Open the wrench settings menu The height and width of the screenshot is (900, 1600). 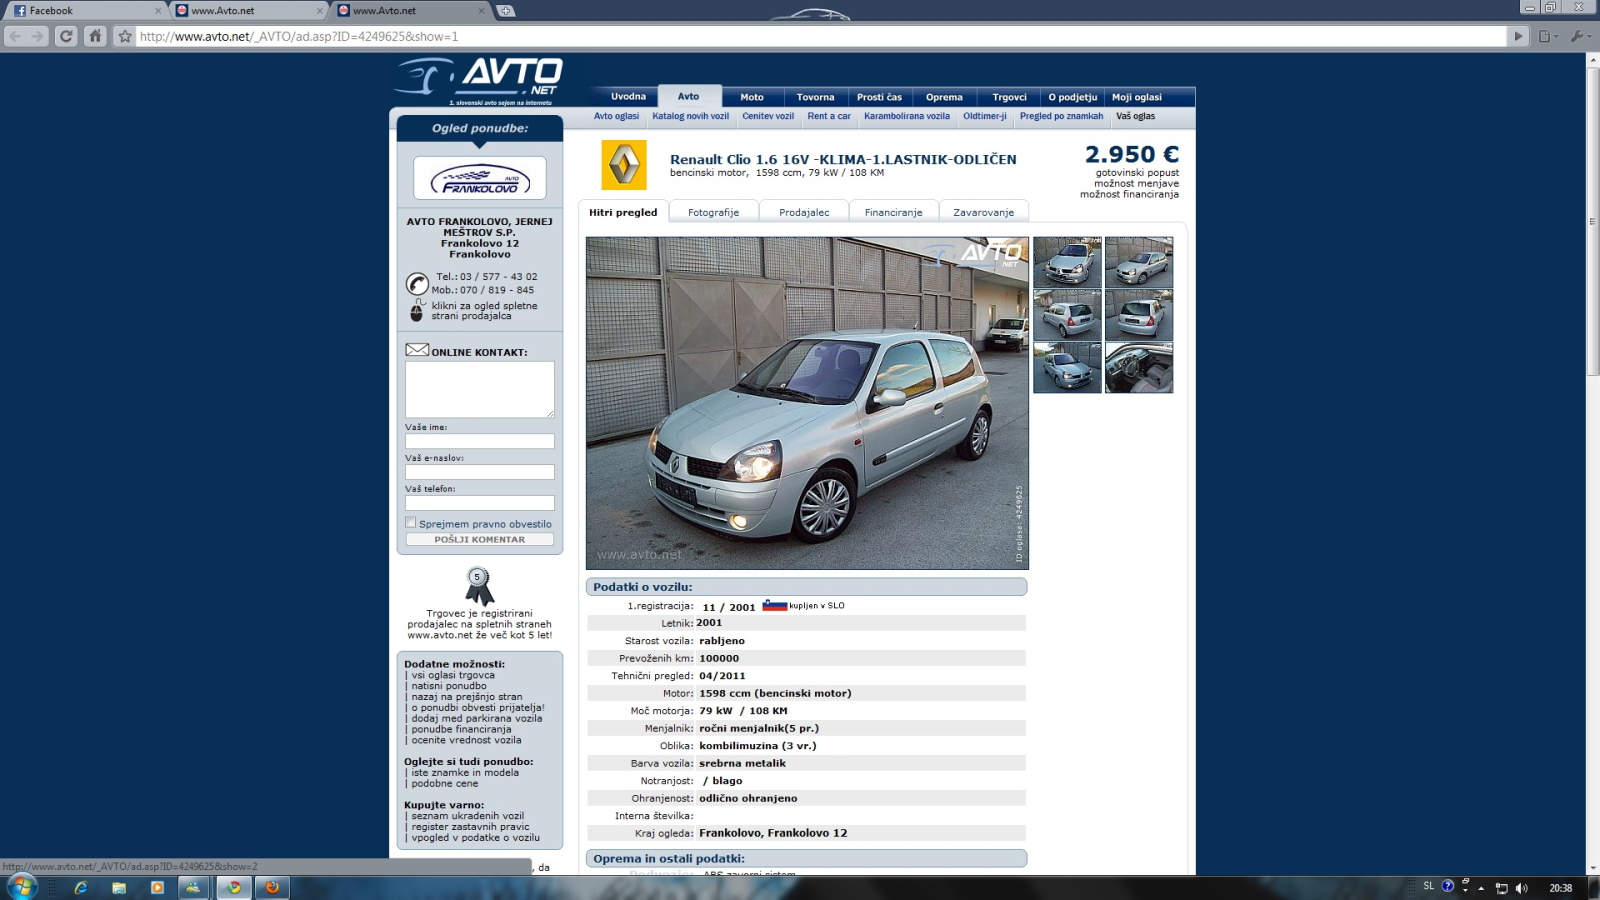tap(1579, 36)
